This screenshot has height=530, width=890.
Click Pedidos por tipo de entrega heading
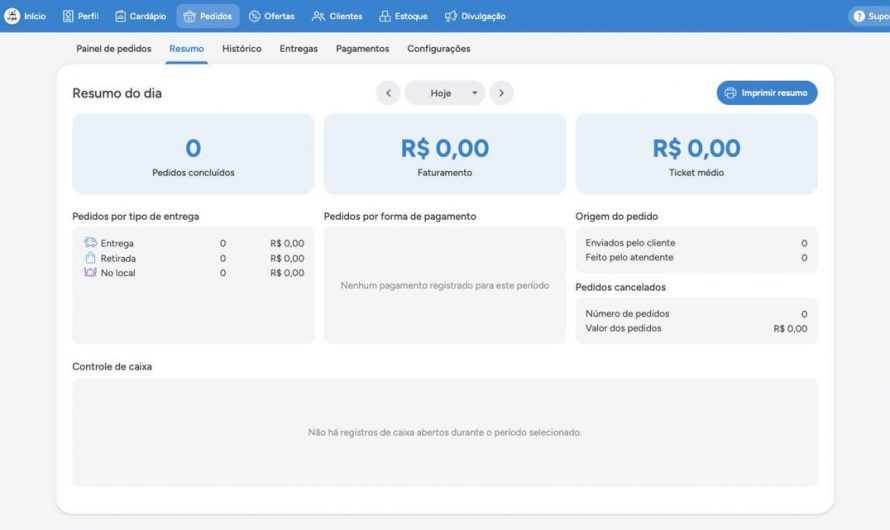pyautogui.click(x=136, y=216)
